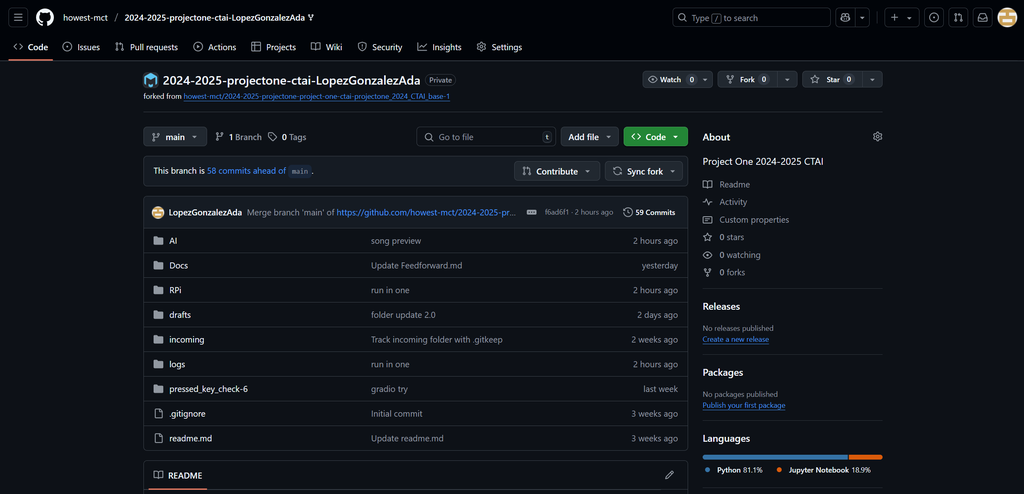Switch to the Issues tab
1024x494 pixels.
pos(81,47)
